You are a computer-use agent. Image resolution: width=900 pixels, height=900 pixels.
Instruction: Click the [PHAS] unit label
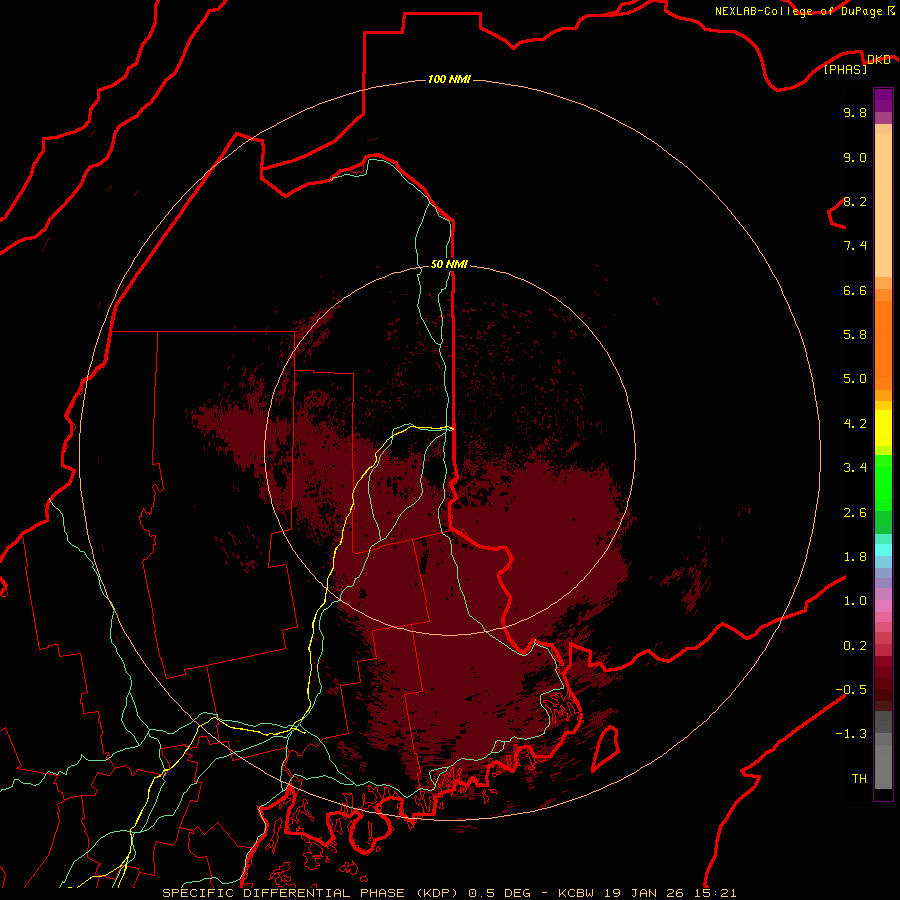(x=845, y=70)
